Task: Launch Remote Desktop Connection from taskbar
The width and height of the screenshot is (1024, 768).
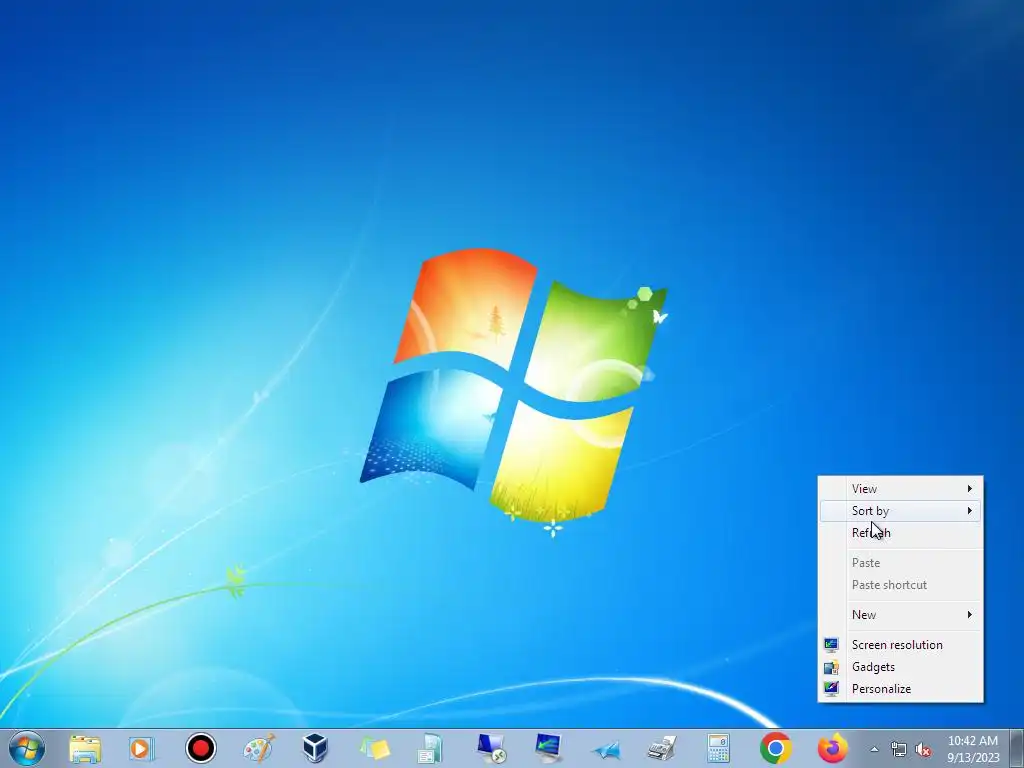Action: point(491,748)
